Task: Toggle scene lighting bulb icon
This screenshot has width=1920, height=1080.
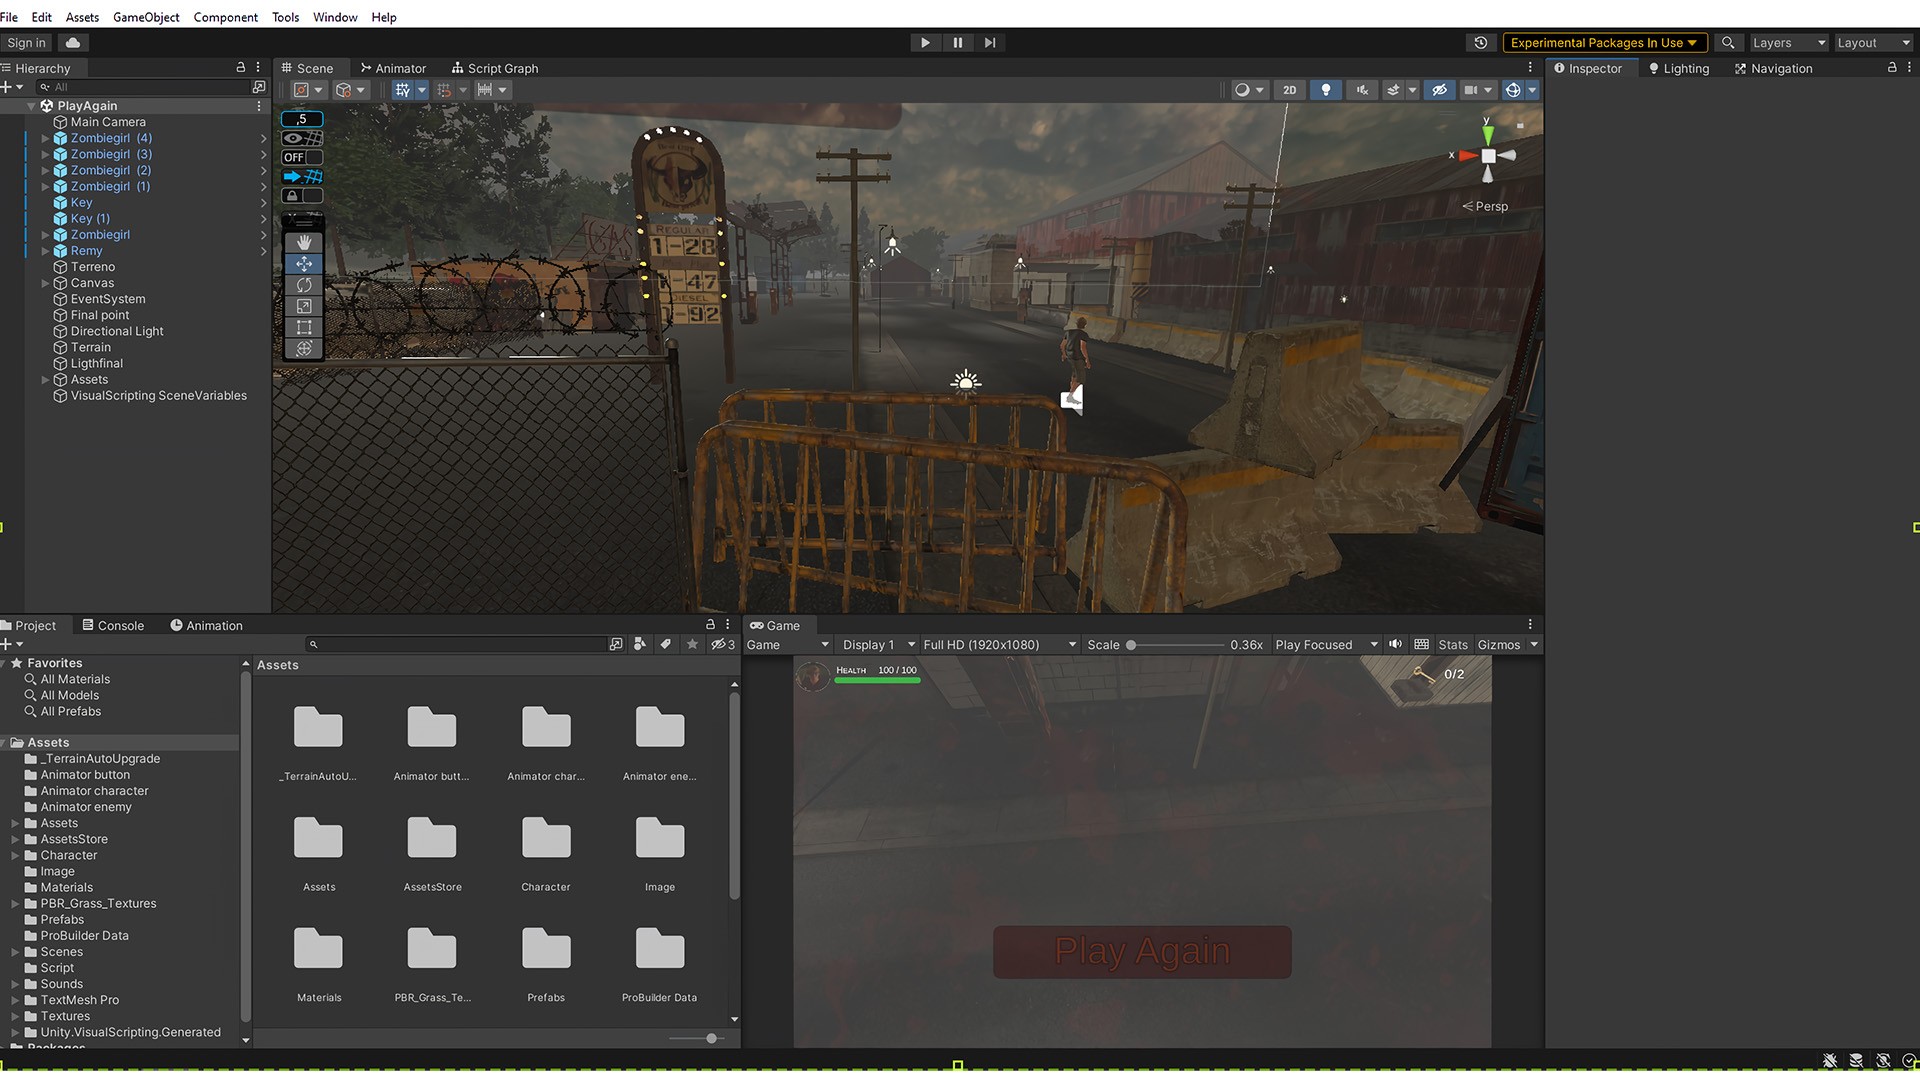Action: click(1326, 90)
